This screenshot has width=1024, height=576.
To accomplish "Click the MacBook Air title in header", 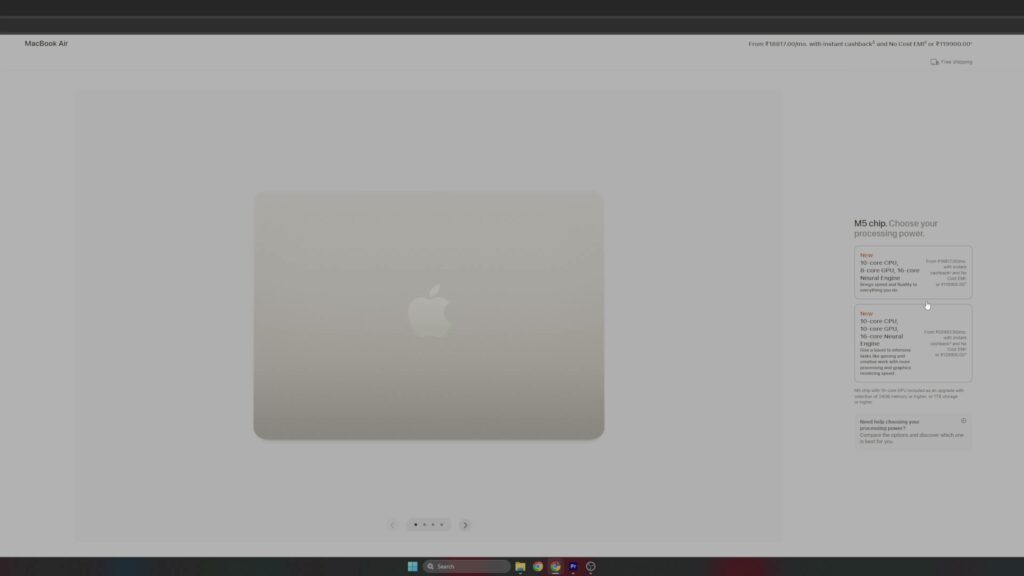I will pos(46,44).
